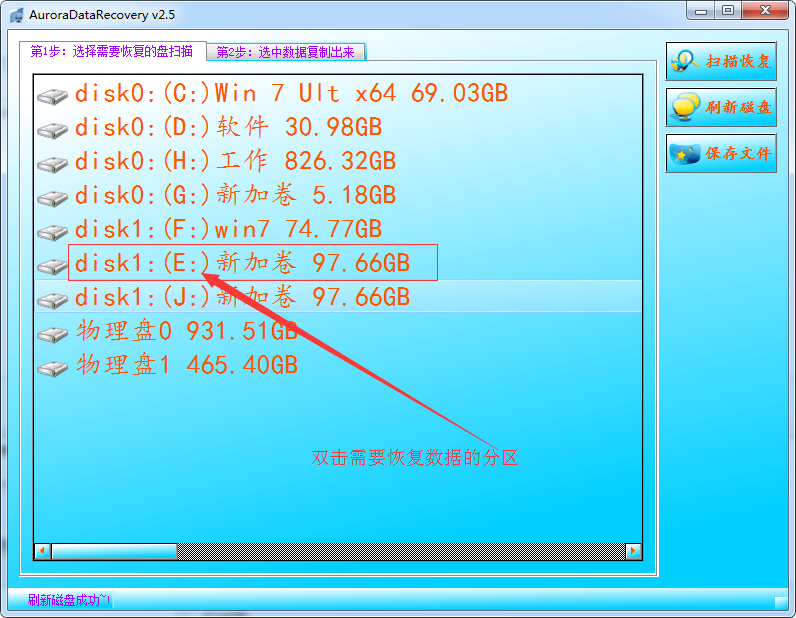The height and width of the screenshot is (618, 796).
Task: Select the disk0 (H:) 工作 826.32GB text
Action: [x=235, y=161]
